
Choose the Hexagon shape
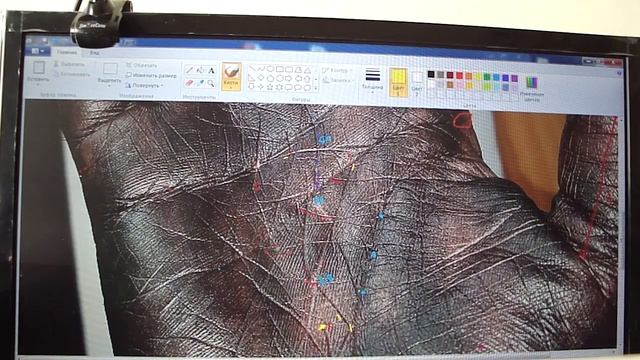pyautogui.click(x=280, y=78)
